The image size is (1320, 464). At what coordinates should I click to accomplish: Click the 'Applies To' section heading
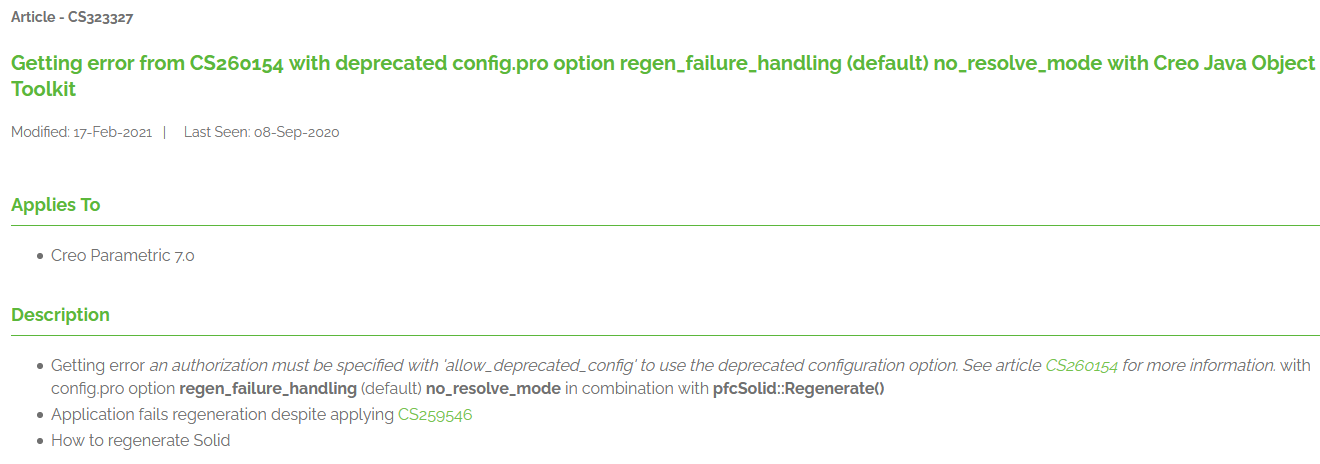pos(56,205)
